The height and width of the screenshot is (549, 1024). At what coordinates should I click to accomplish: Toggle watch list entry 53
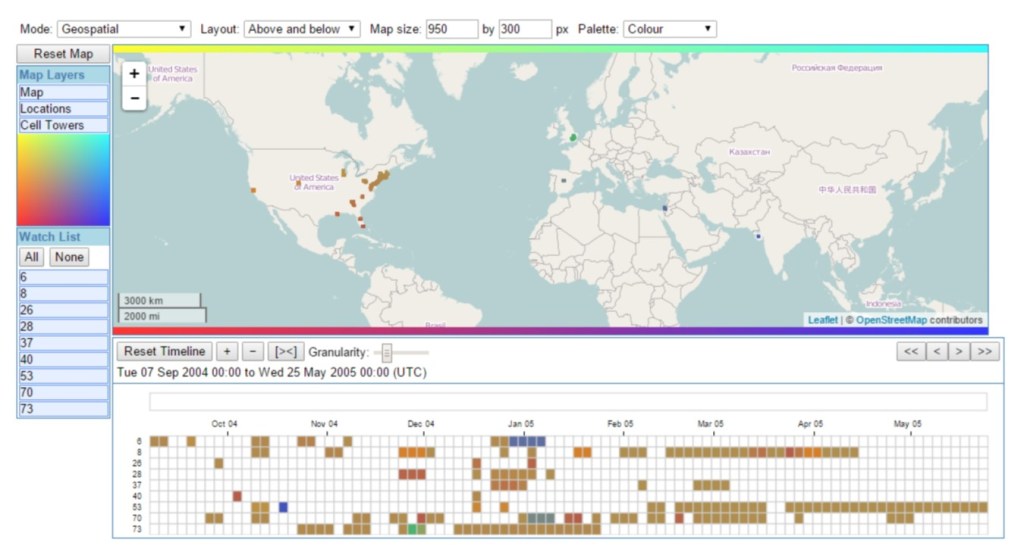coord(63,376)
